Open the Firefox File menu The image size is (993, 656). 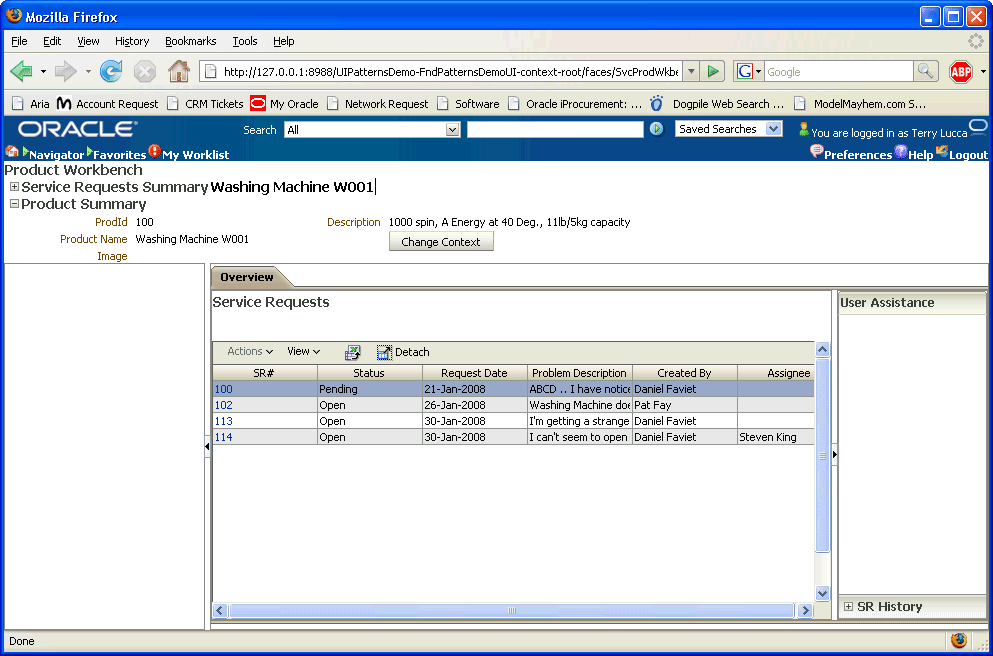19,41
